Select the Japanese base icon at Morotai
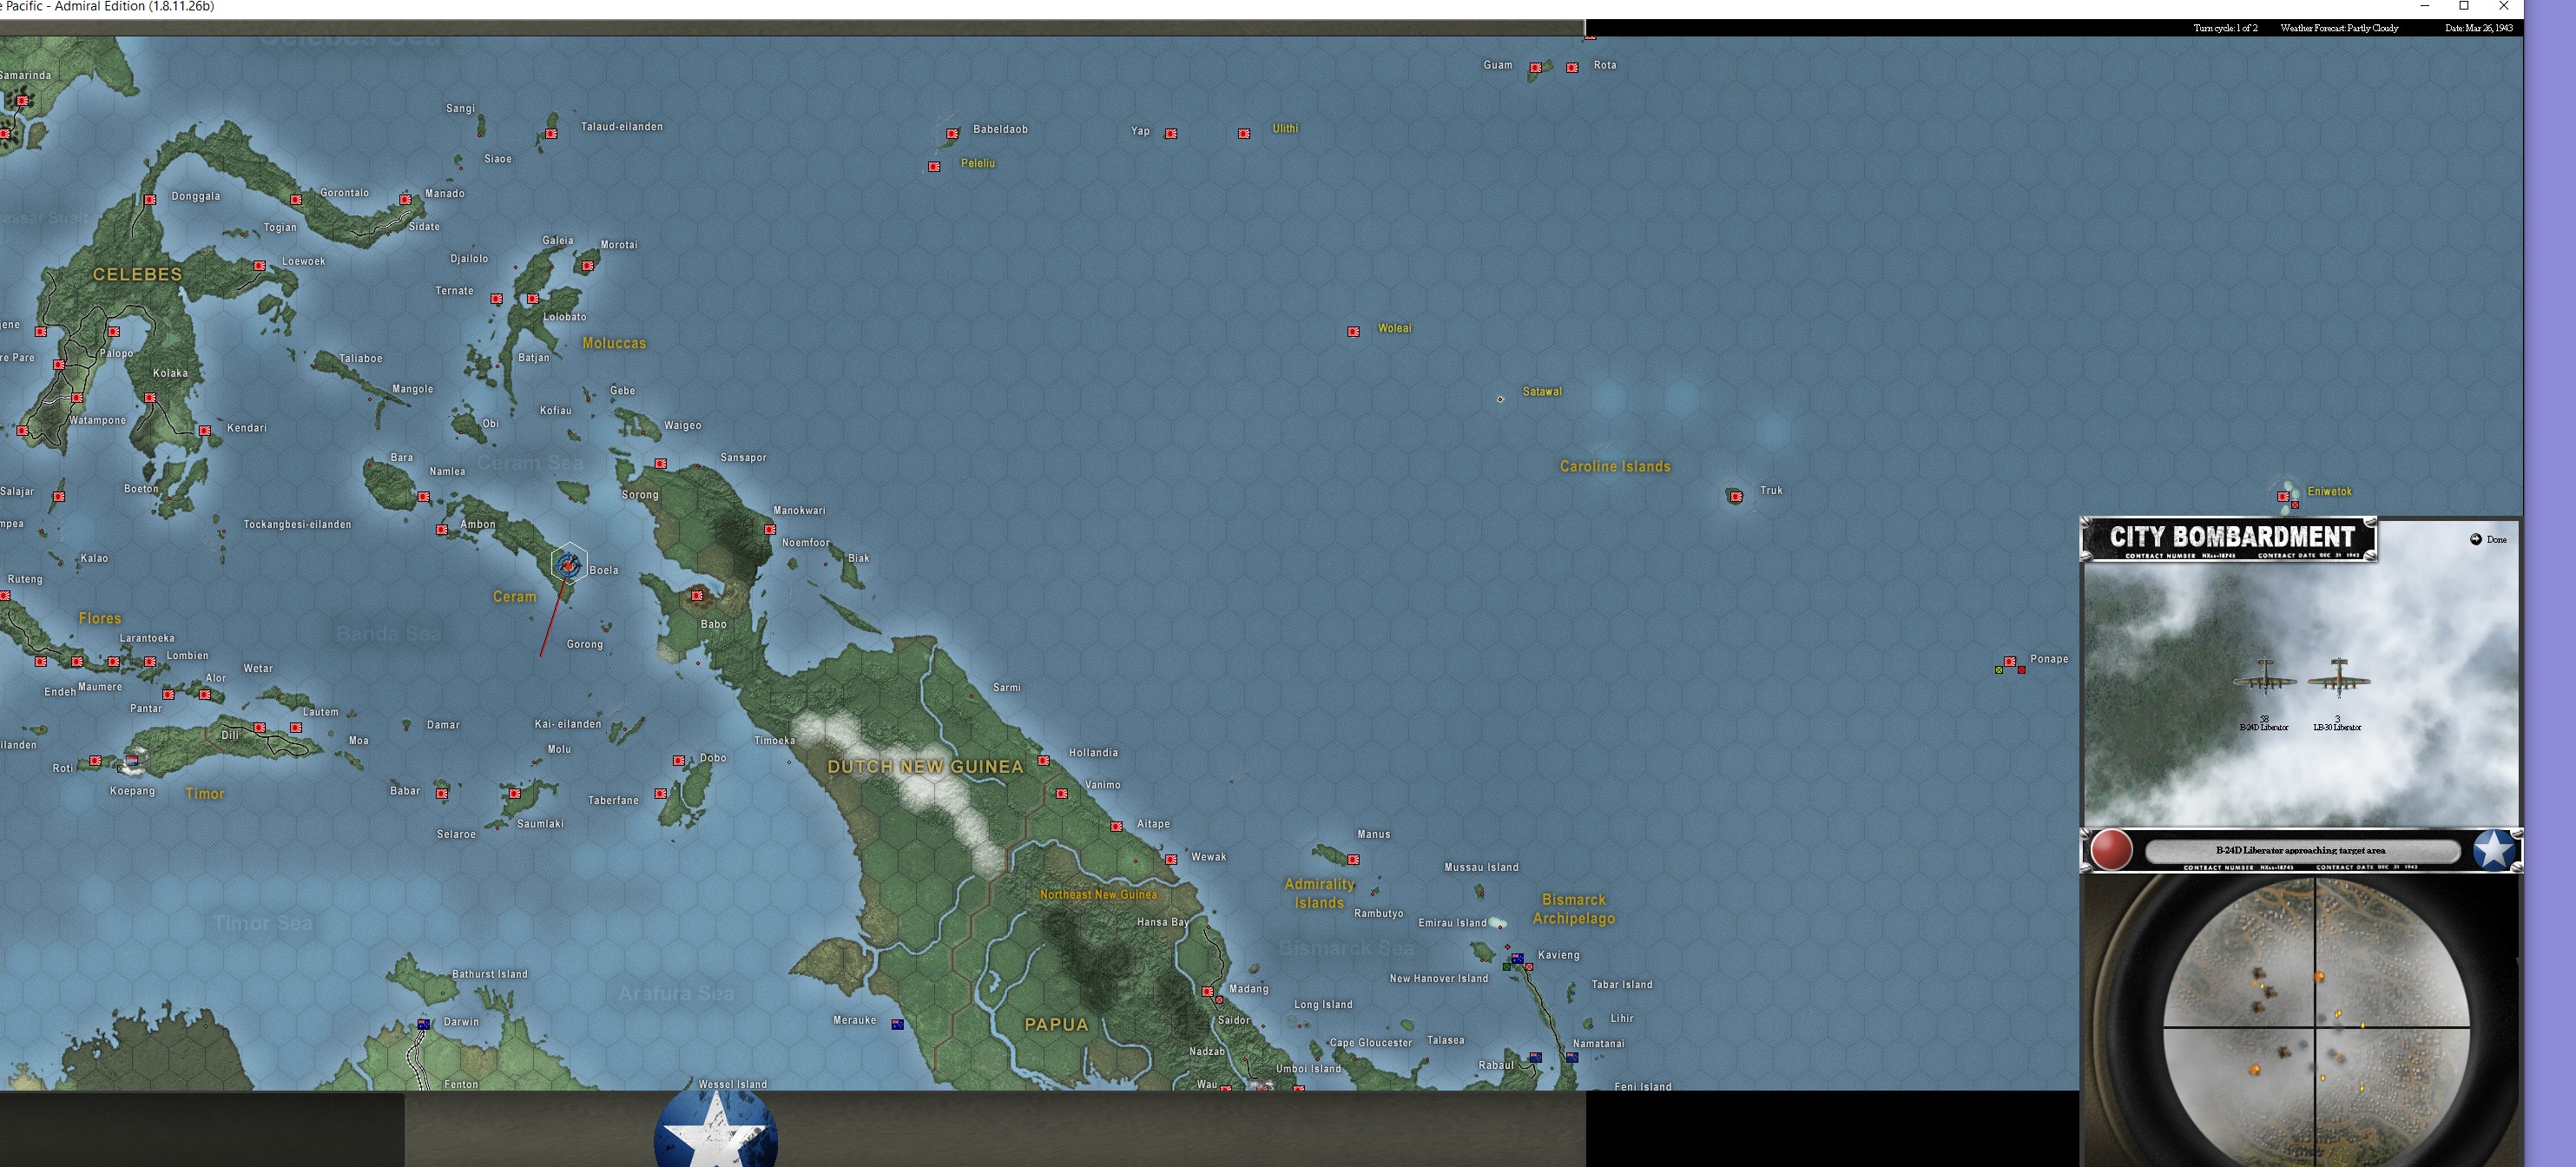This screenshot has width=2576, height=1167. coord(588,266)
